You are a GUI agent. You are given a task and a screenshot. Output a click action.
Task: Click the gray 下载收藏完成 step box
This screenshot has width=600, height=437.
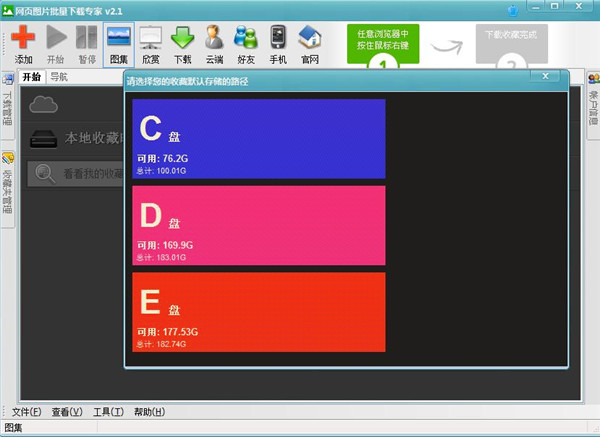[512, 44]
